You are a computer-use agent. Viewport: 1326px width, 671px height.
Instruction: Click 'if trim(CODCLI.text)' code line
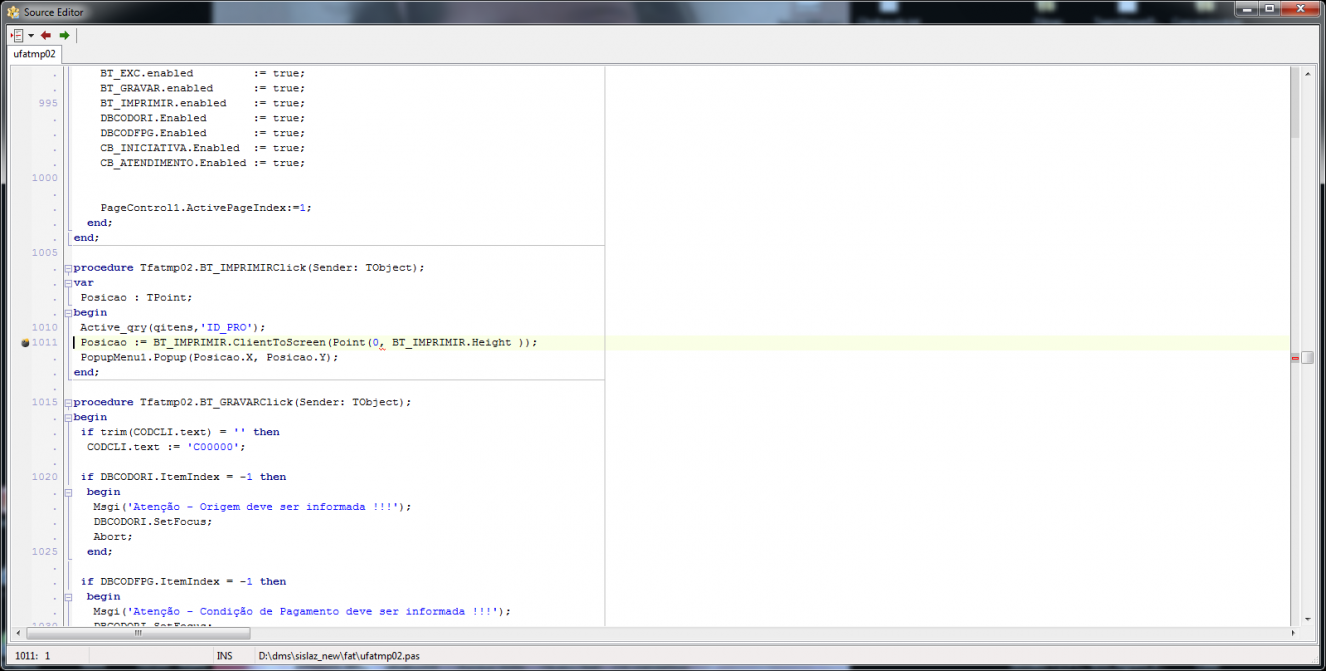coord(180,432)
